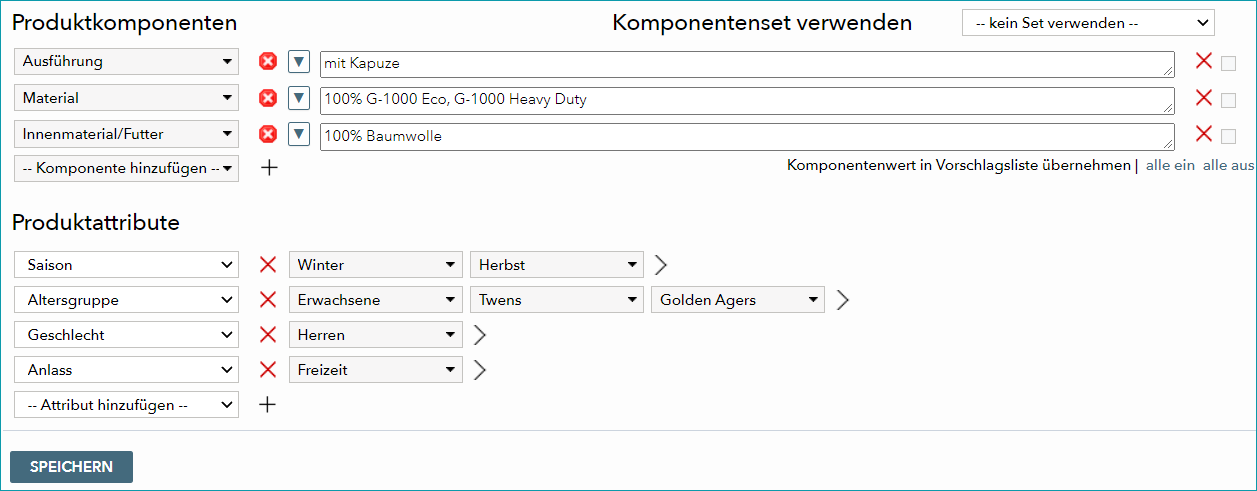
Task: Change the Erwachsene age group dropdown
Action: pos(376,300)
